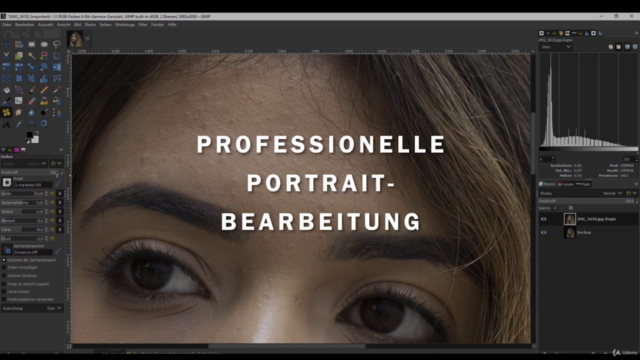
Task: Toggle Farbkomposition verwenden checkbox
Action: point(4,299)
